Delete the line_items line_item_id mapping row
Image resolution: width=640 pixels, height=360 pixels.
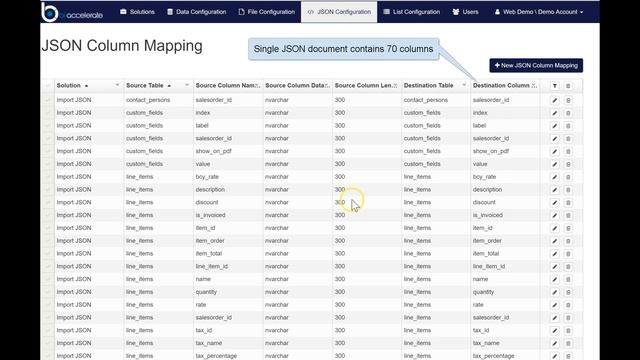[x=568, y=267]
